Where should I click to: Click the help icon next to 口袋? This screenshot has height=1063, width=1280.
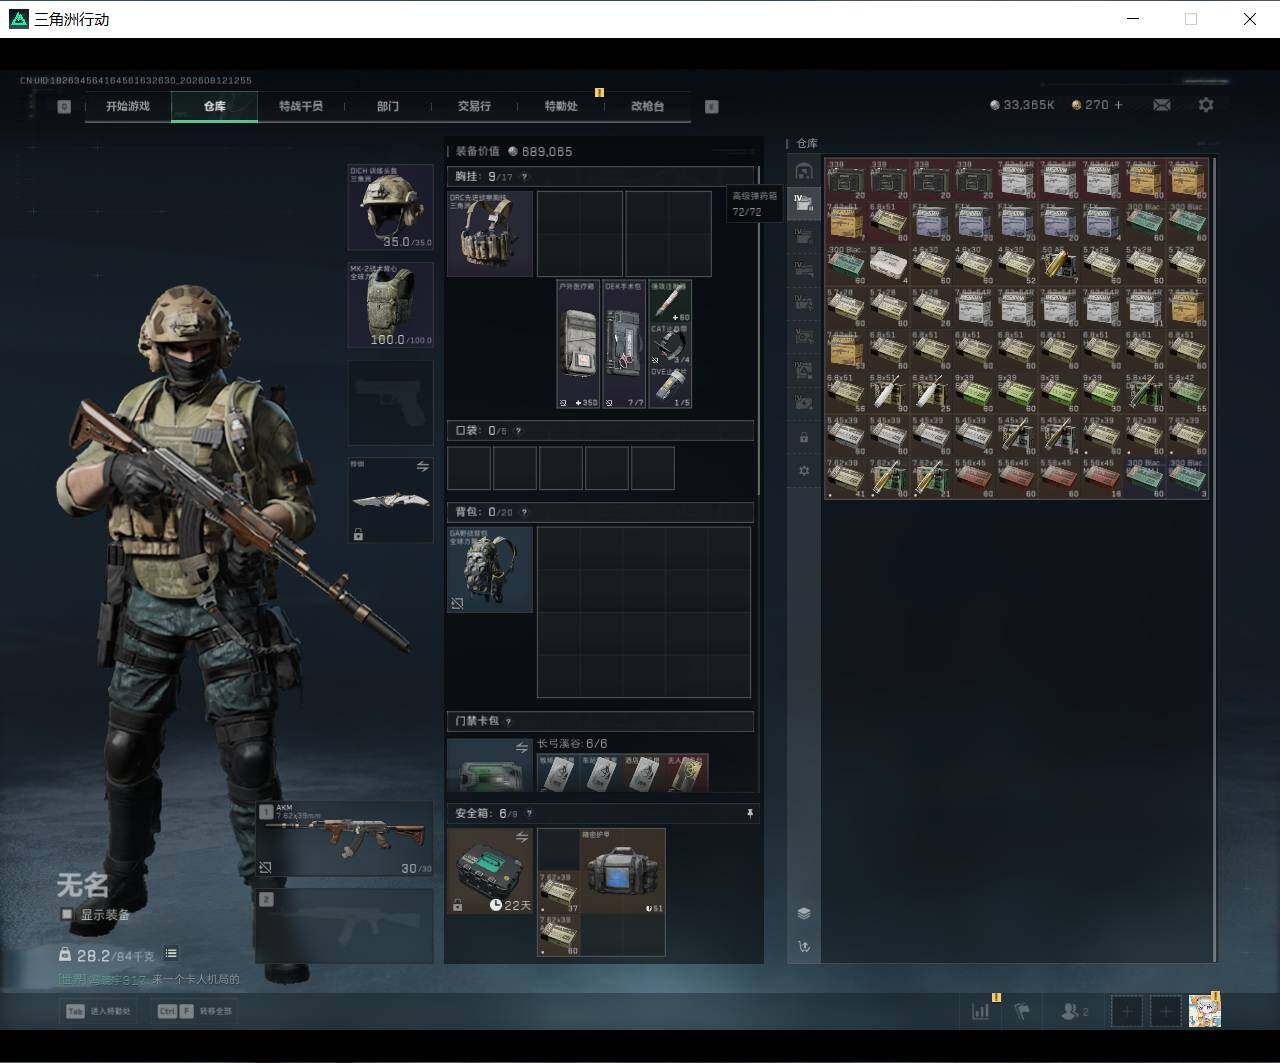[x=518, y=431]
